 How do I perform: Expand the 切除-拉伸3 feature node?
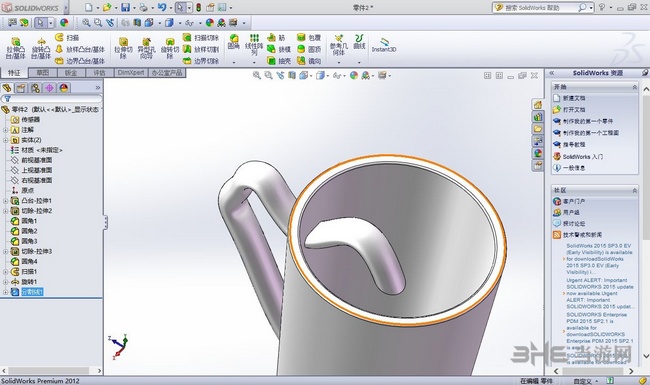click(5, 251)
